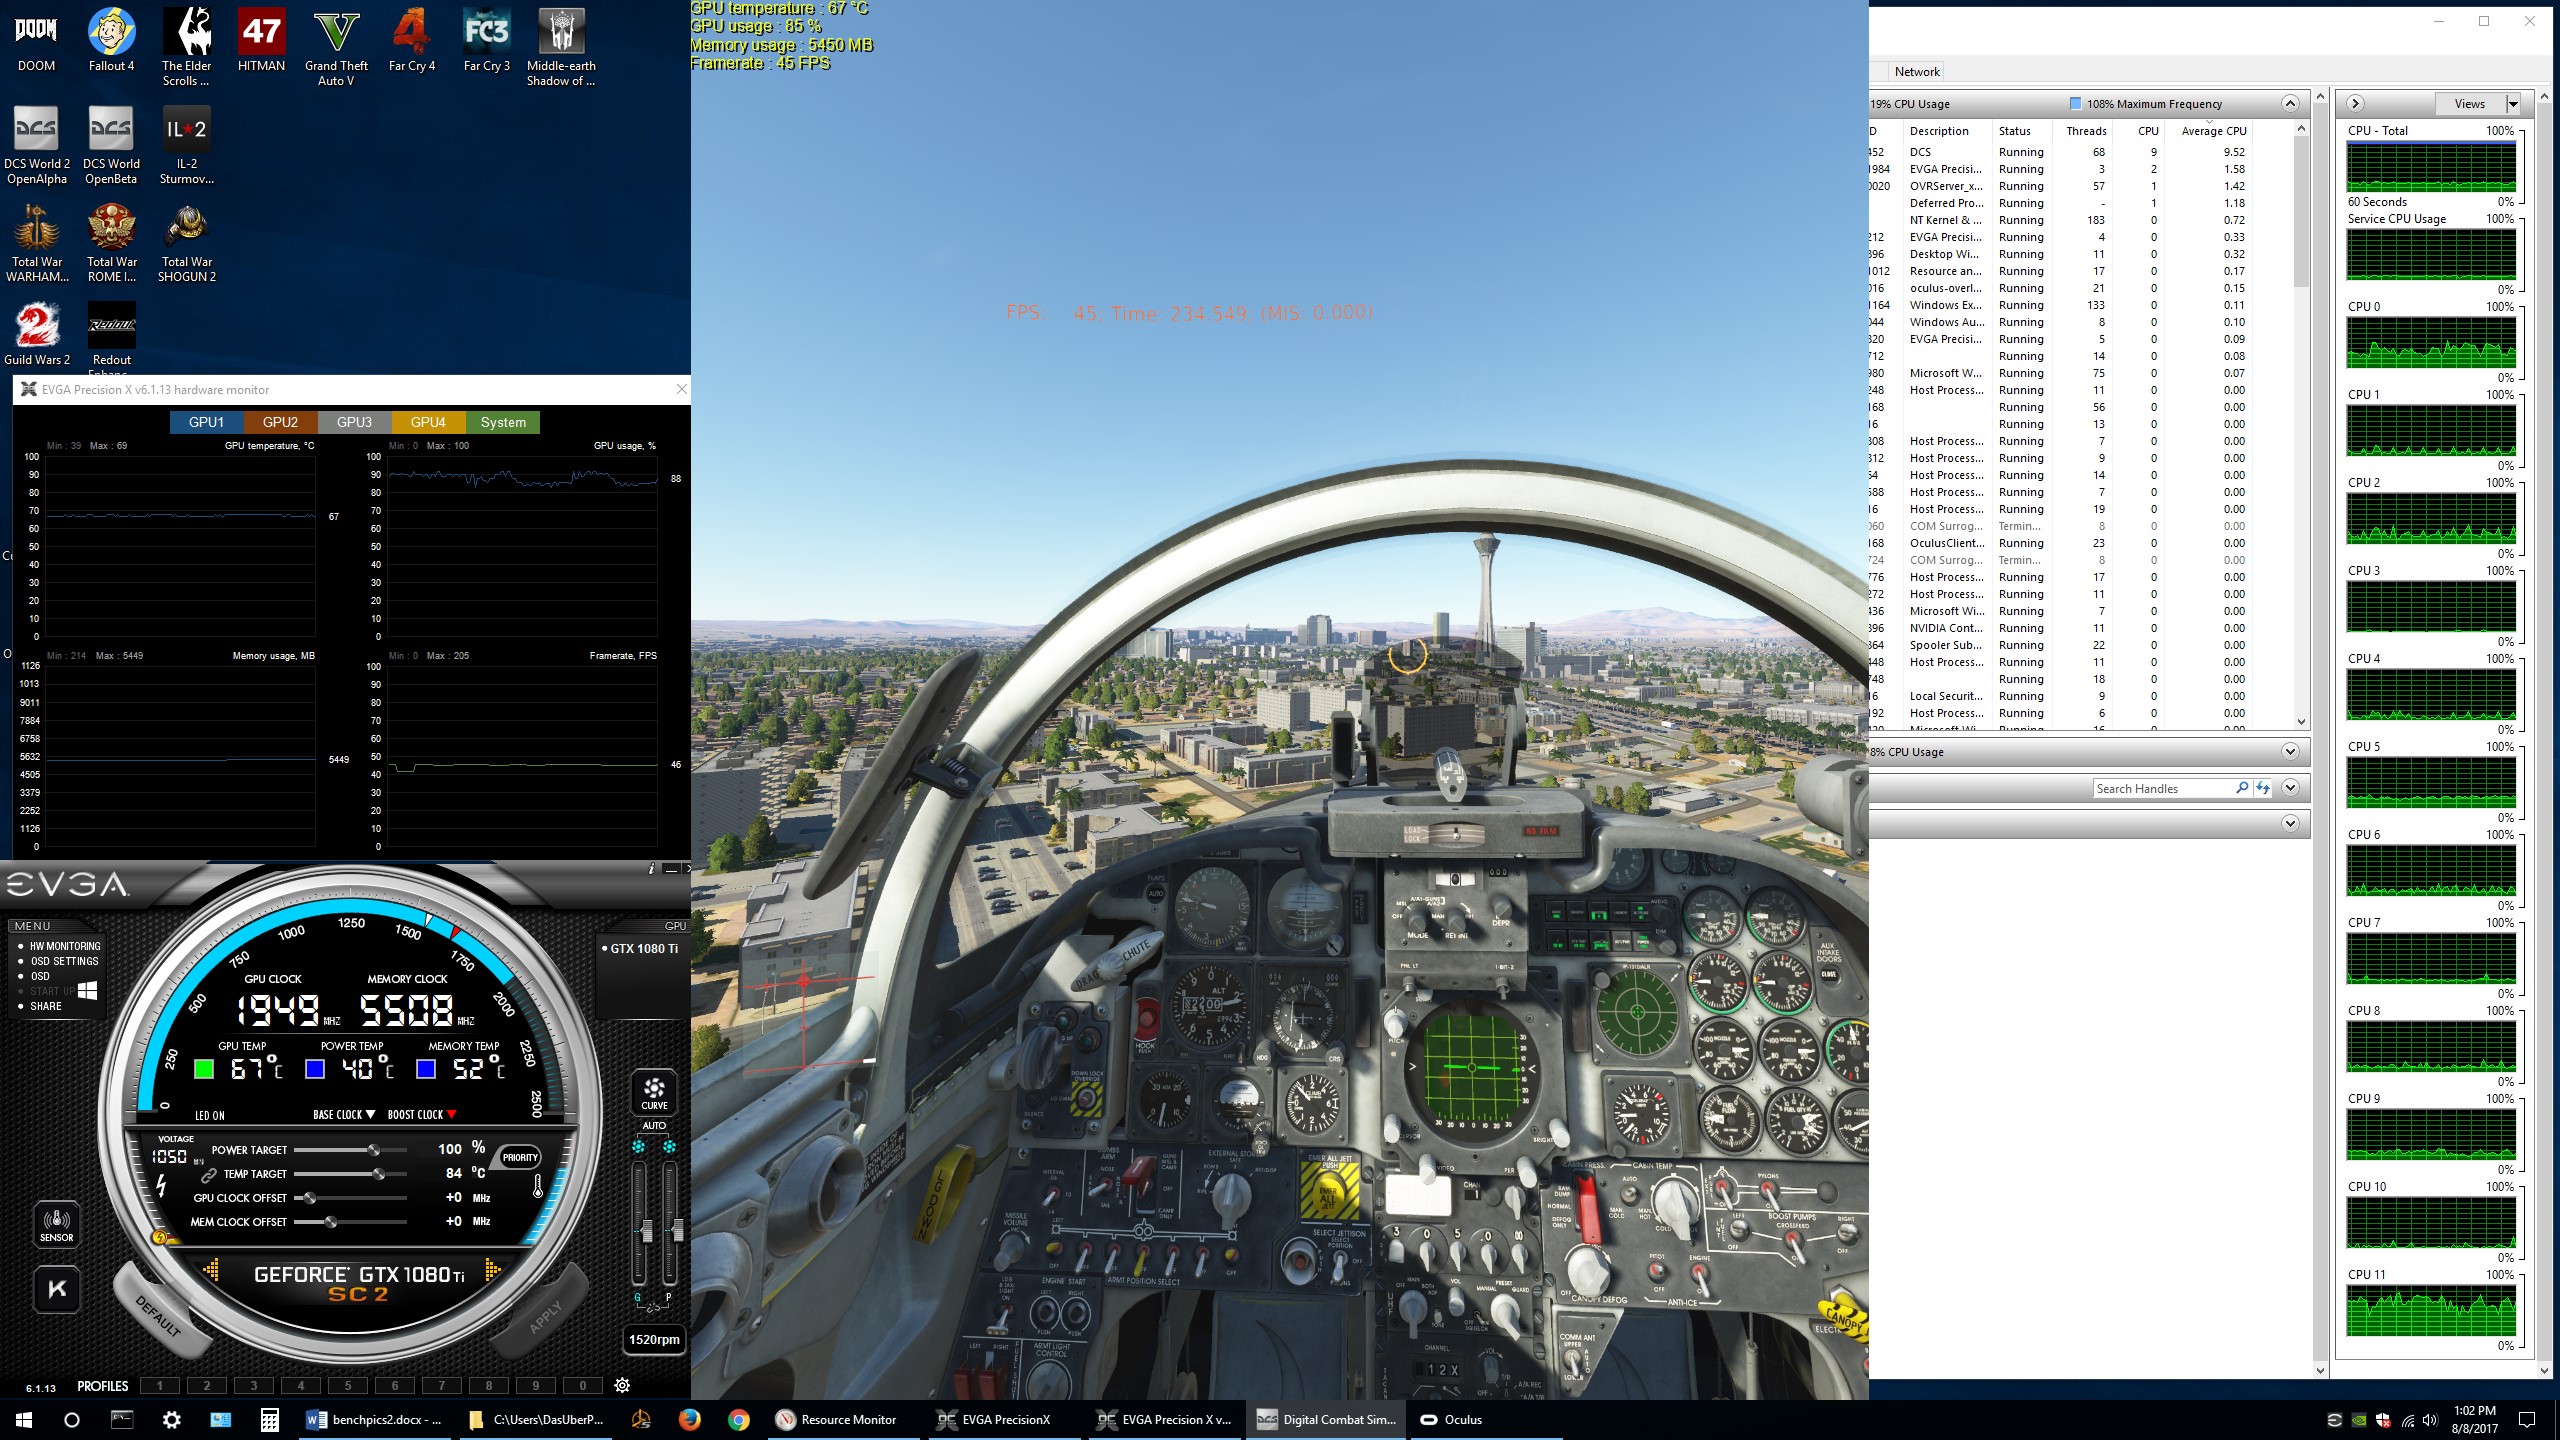Select the Far Cry 4 desktop icon
This screenshot has height=1440, width=2560.
[x=411, y=40]
